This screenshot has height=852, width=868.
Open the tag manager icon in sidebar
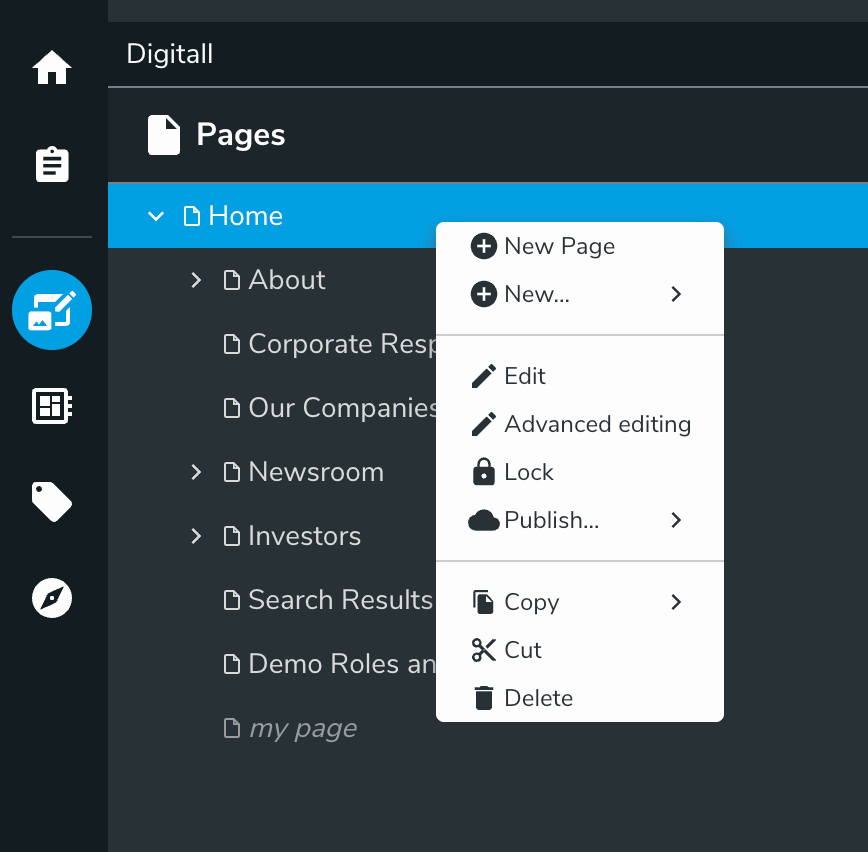pos(52,501)
